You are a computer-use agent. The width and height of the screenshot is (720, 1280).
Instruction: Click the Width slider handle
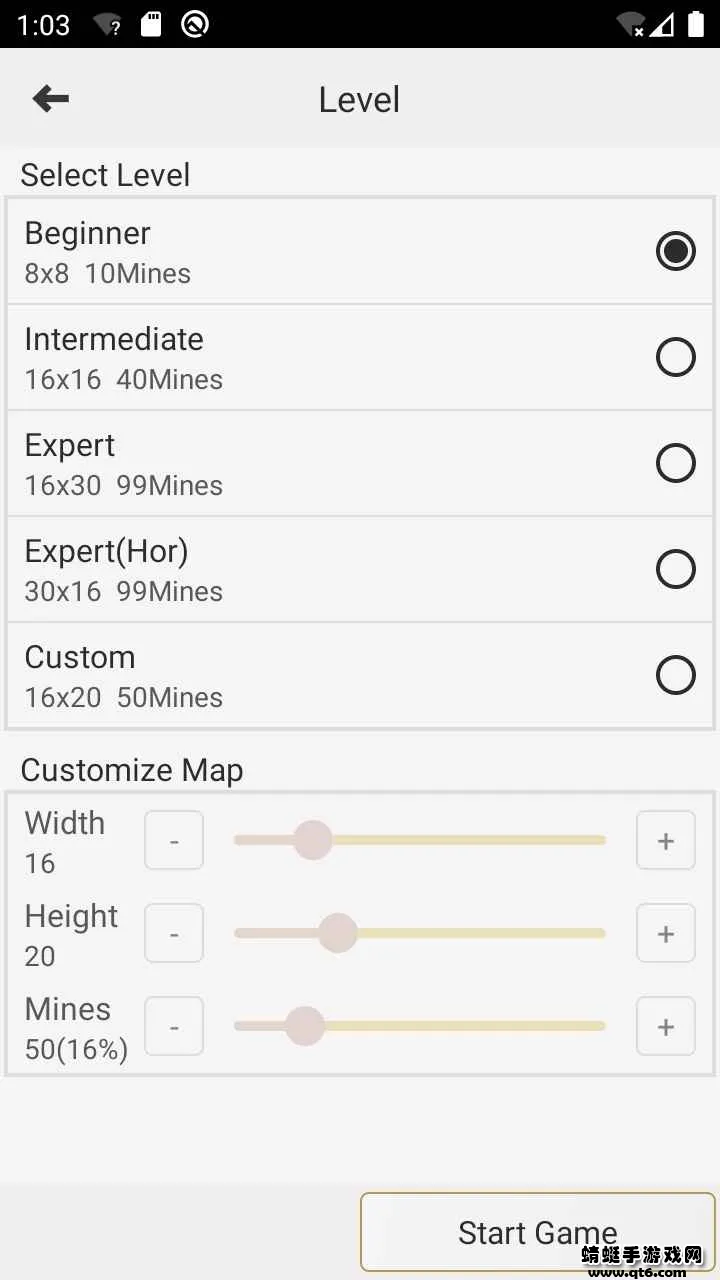[313, 841]
